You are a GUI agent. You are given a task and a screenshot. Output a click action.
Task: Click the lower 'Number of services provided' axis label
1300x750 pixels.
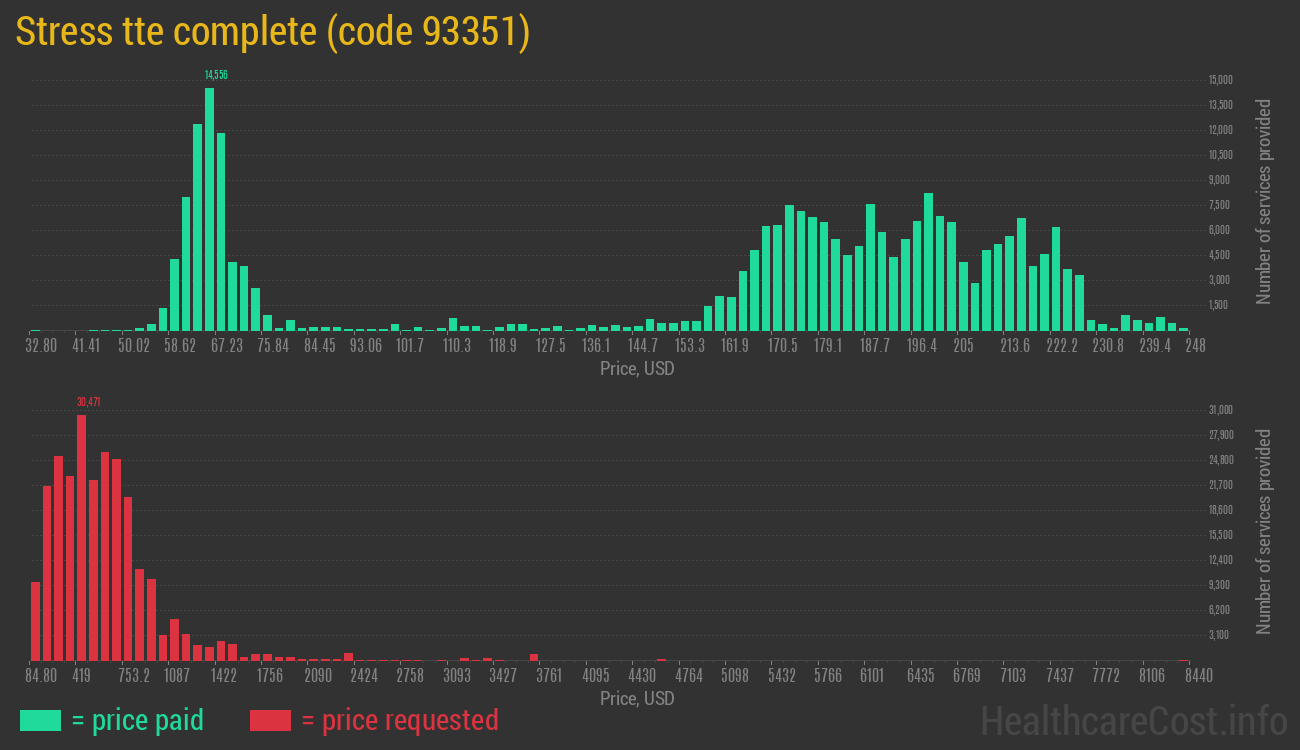pos(1264,531)
